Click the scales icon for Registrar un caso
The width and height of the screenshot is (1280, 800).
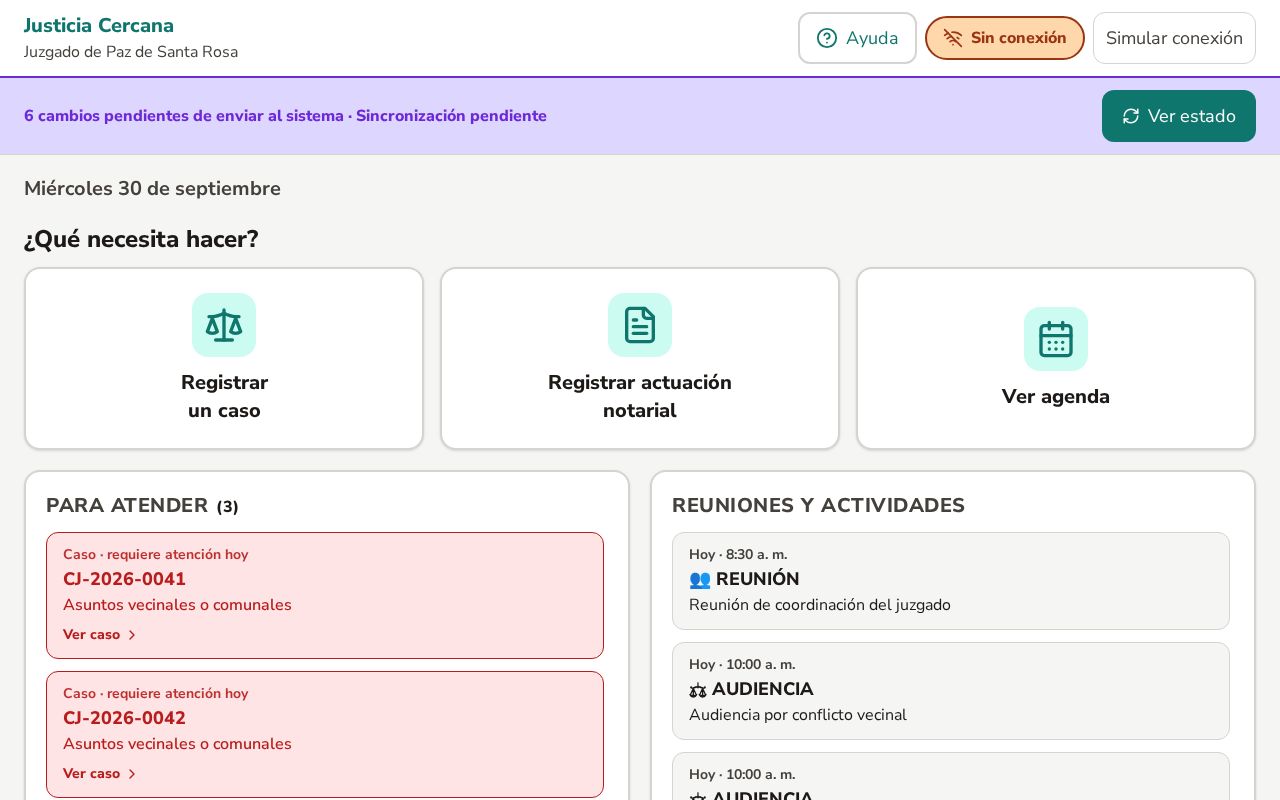(224, 325)
